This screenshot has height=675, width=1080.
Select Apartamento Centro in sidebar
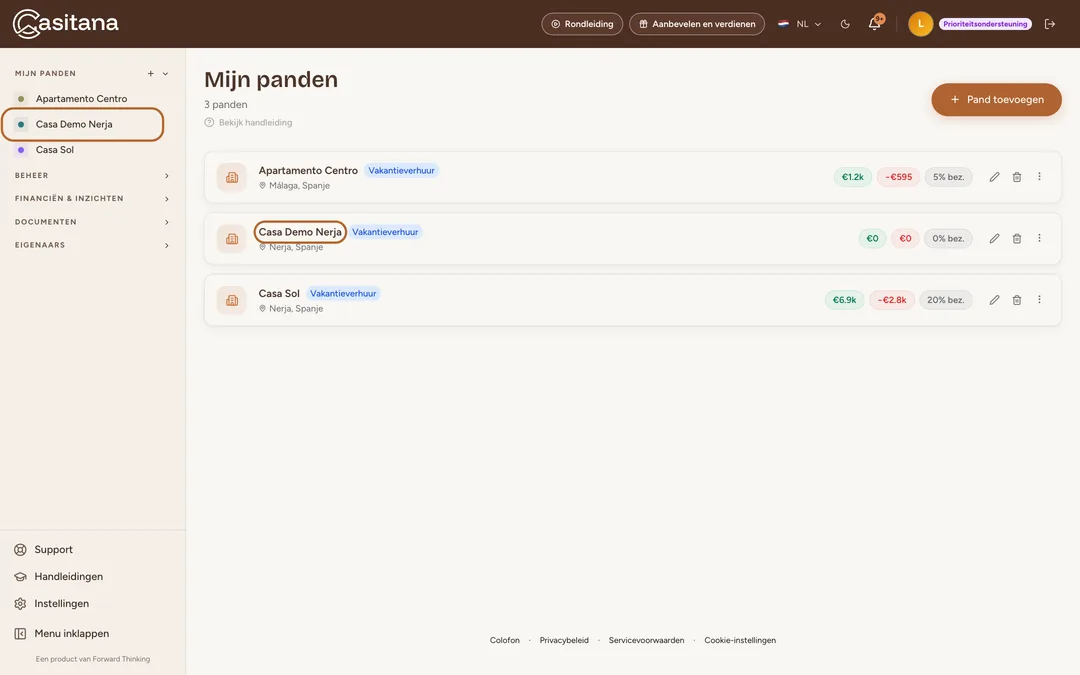coord(83,98)
